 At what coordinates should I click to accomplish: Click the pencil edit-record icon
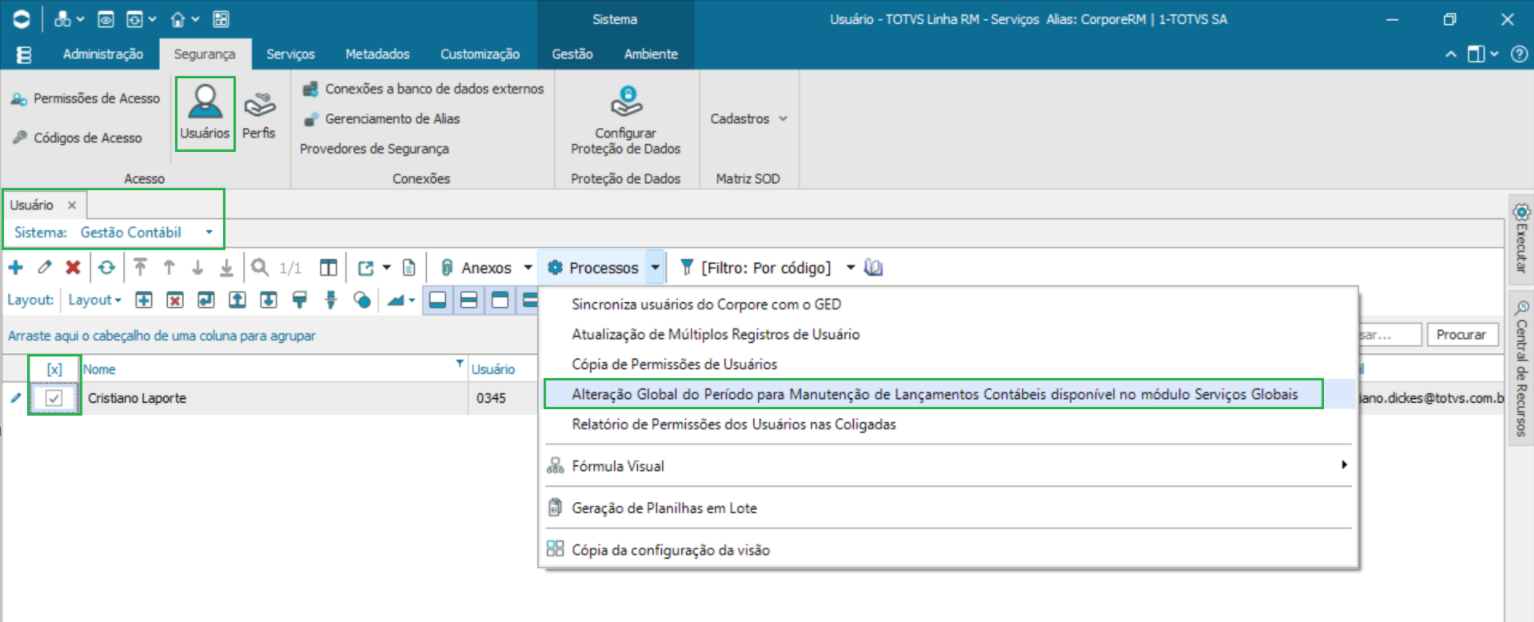(44, 268)
